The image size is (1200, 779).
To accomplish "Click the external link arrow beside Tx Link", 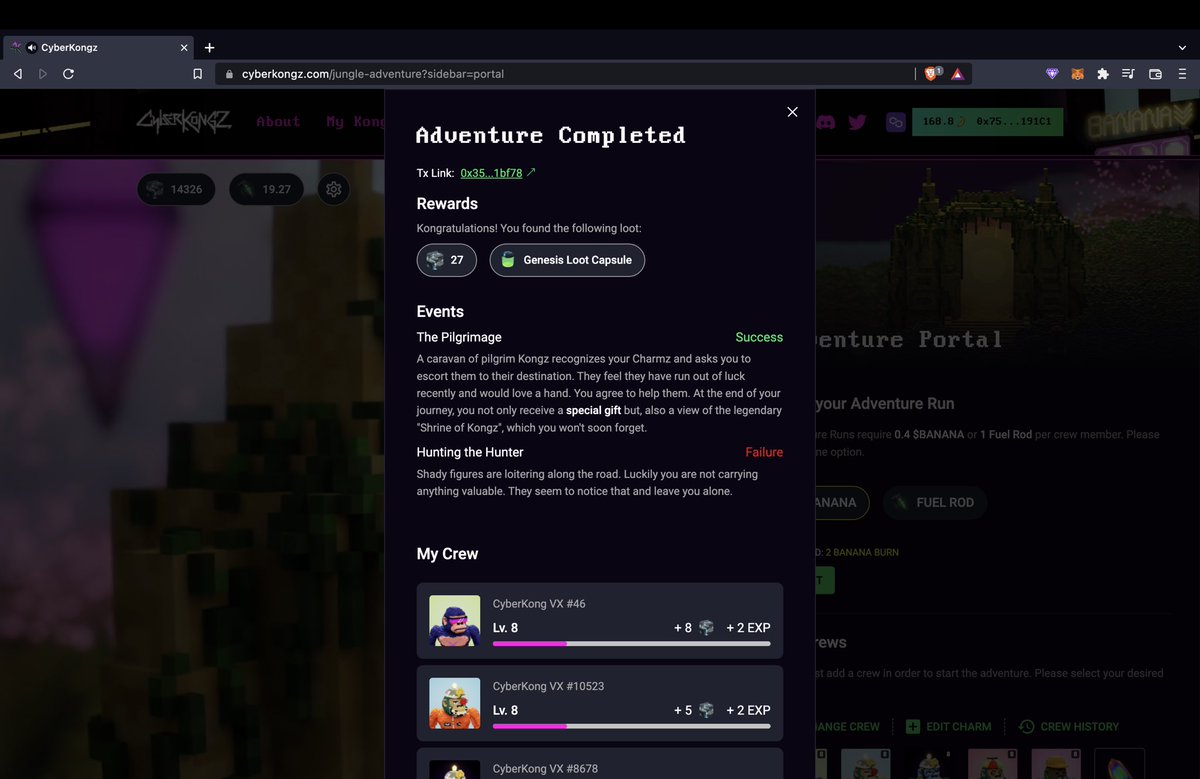I will 531,172.
